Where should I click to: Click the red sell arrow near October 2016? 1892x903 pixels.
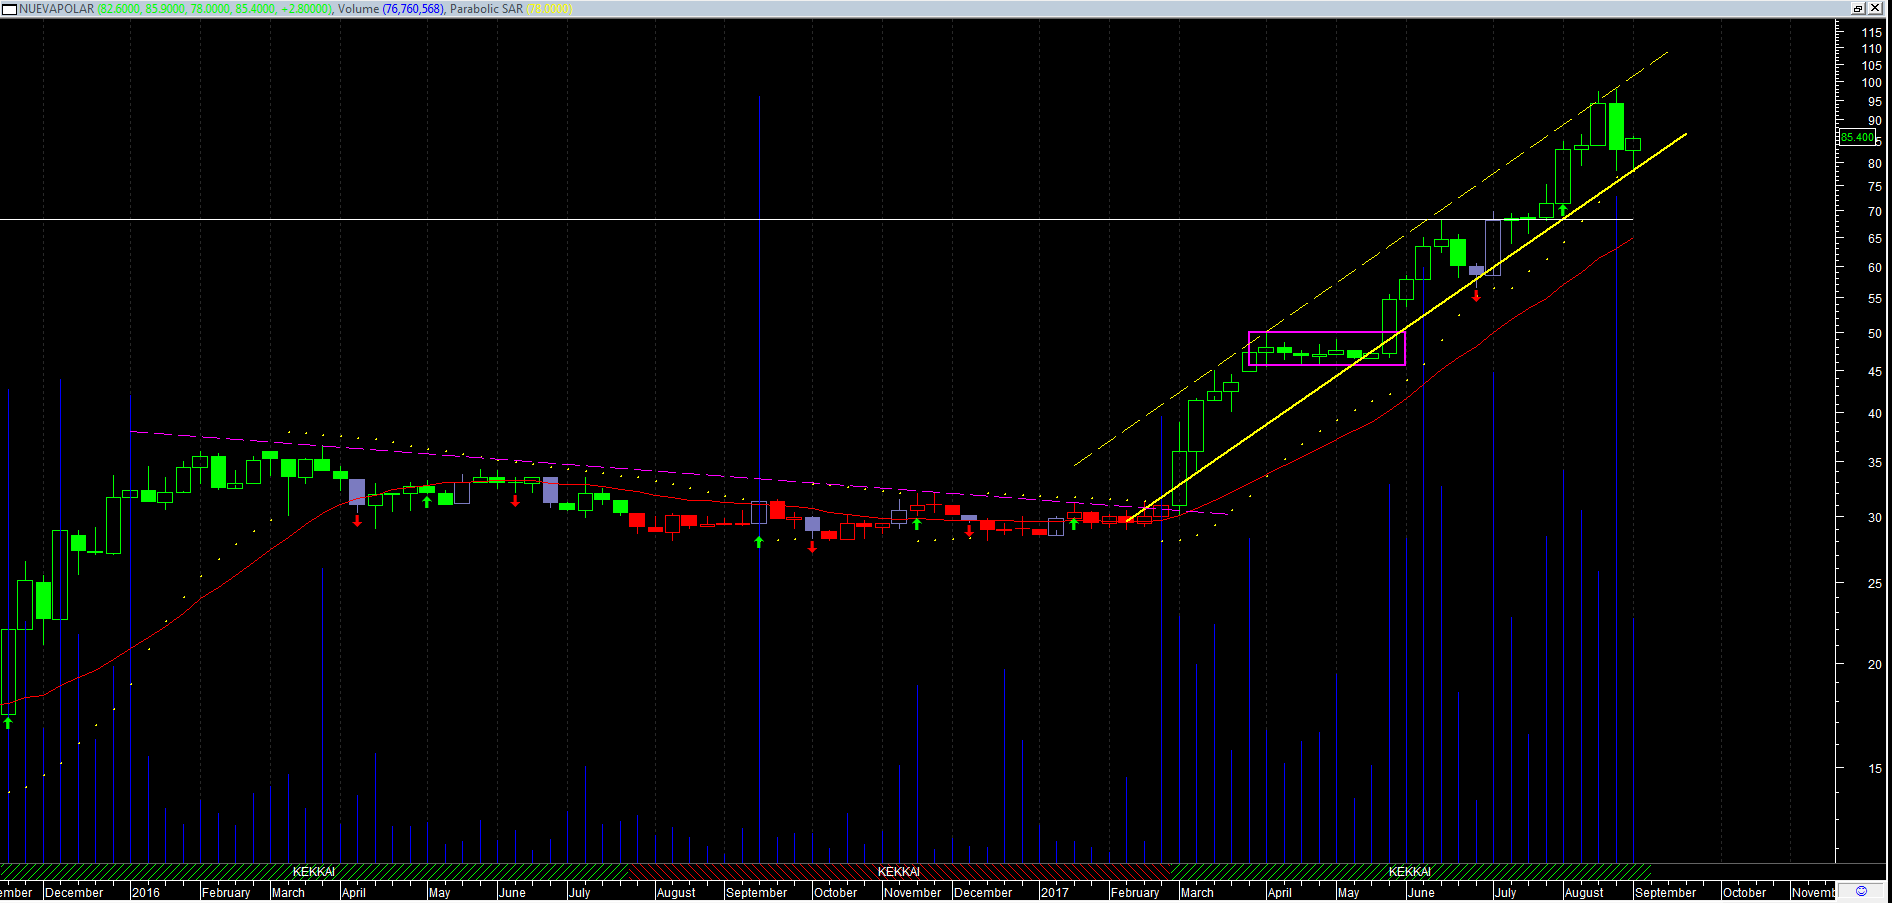point(812,547)
